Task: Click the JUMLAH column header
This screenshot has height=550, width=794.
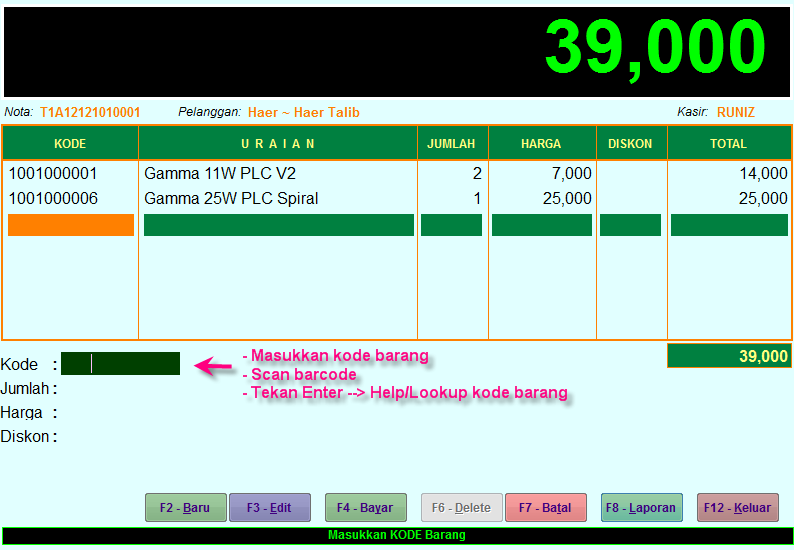Action: [x=452, y=144]
